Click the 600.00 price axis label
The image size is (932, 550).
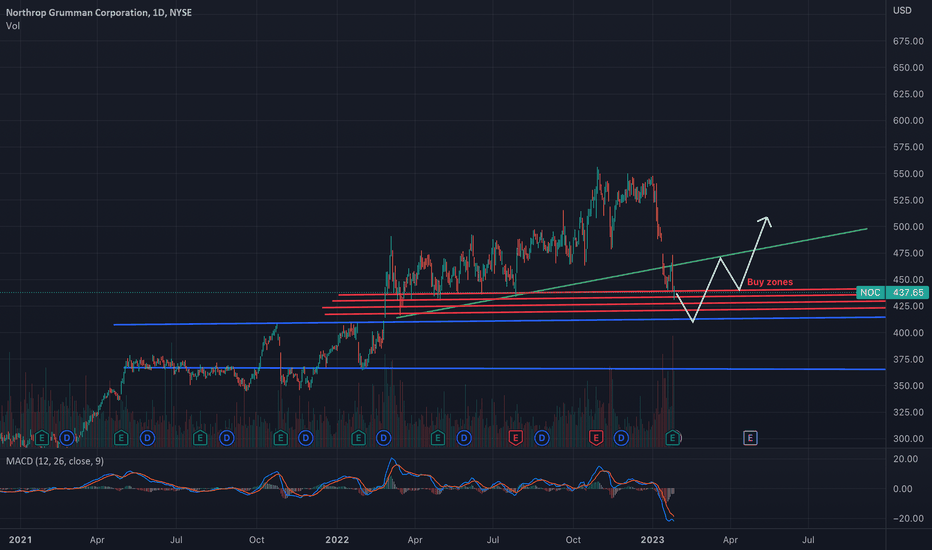pyautogui.click(x=908, y=120)
